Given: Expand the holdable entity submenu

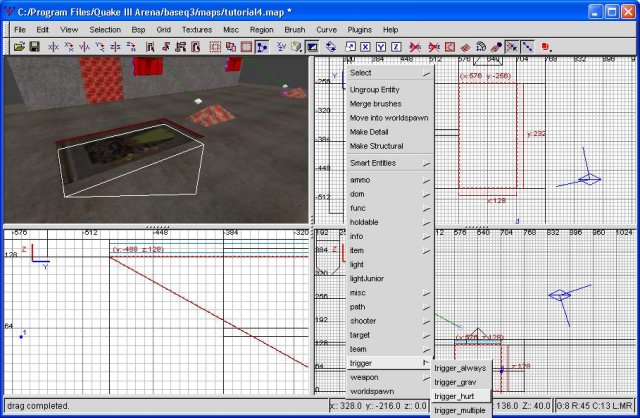Looking at the screenshot, I should click(x=390, y=222).
